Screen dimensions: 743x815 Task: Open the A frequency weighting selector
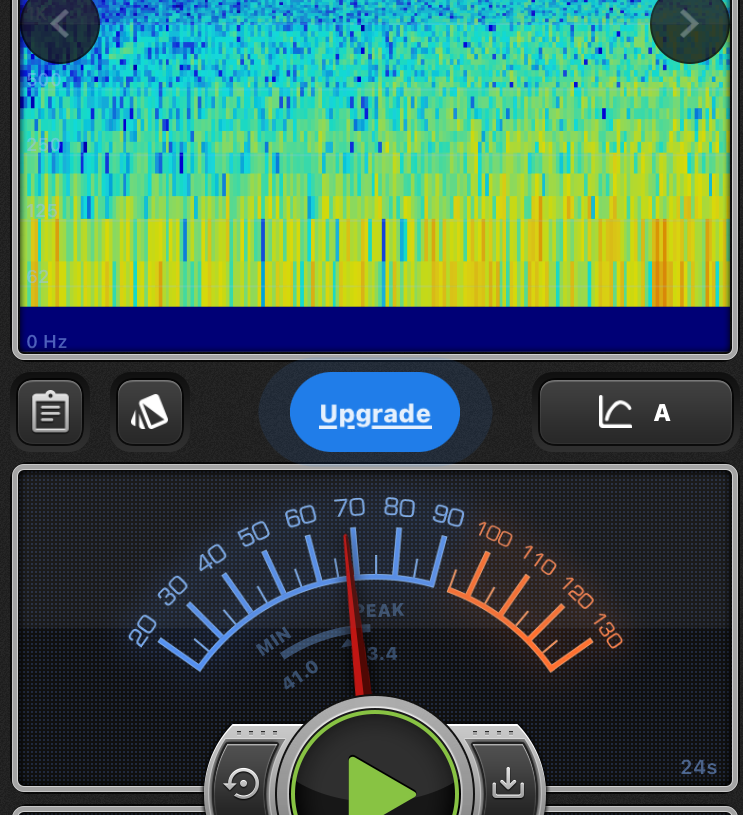[636, 412]
